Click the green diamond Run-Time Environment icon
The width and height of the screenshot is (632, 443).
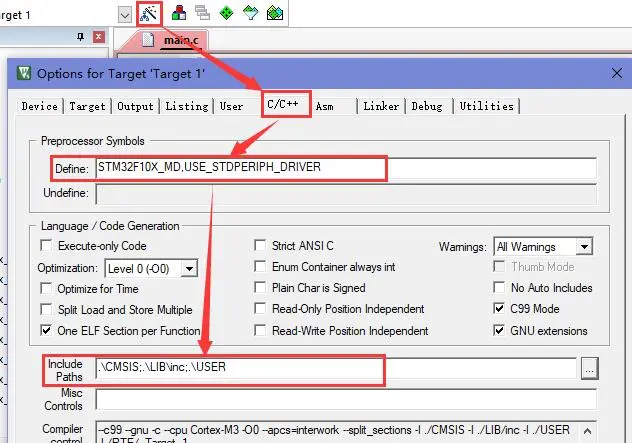tap(226, 13)
